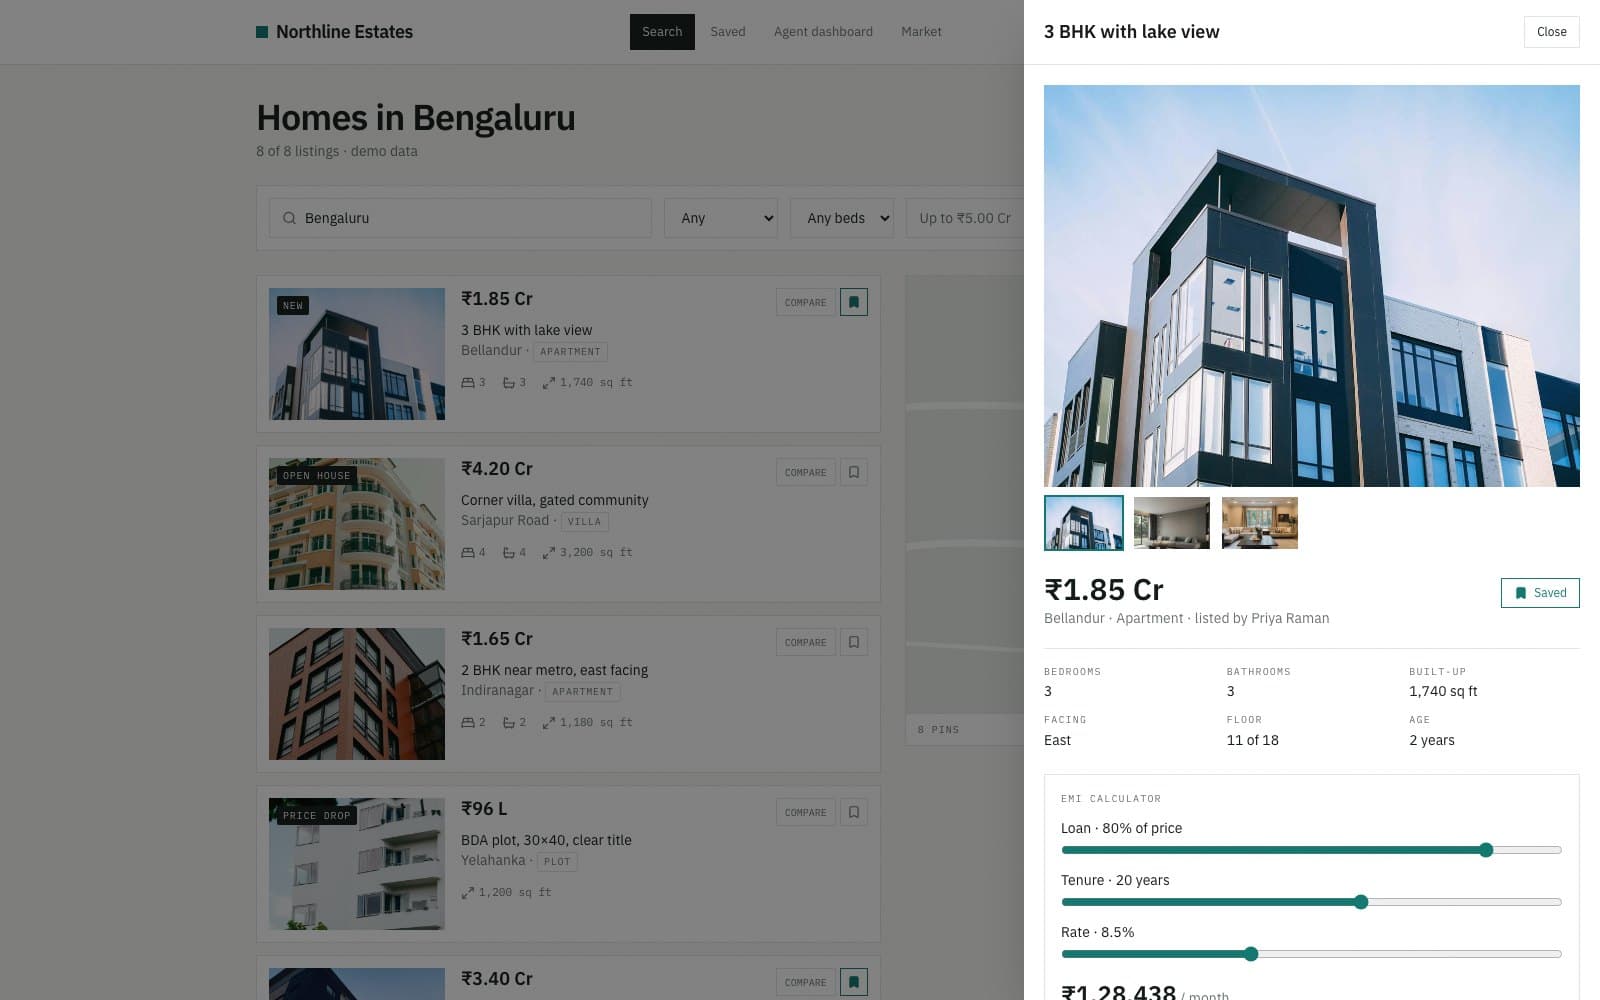Compare the ₹96 L Yelahanka plot
The image size is (1600, 1000).
click(805, 812)
